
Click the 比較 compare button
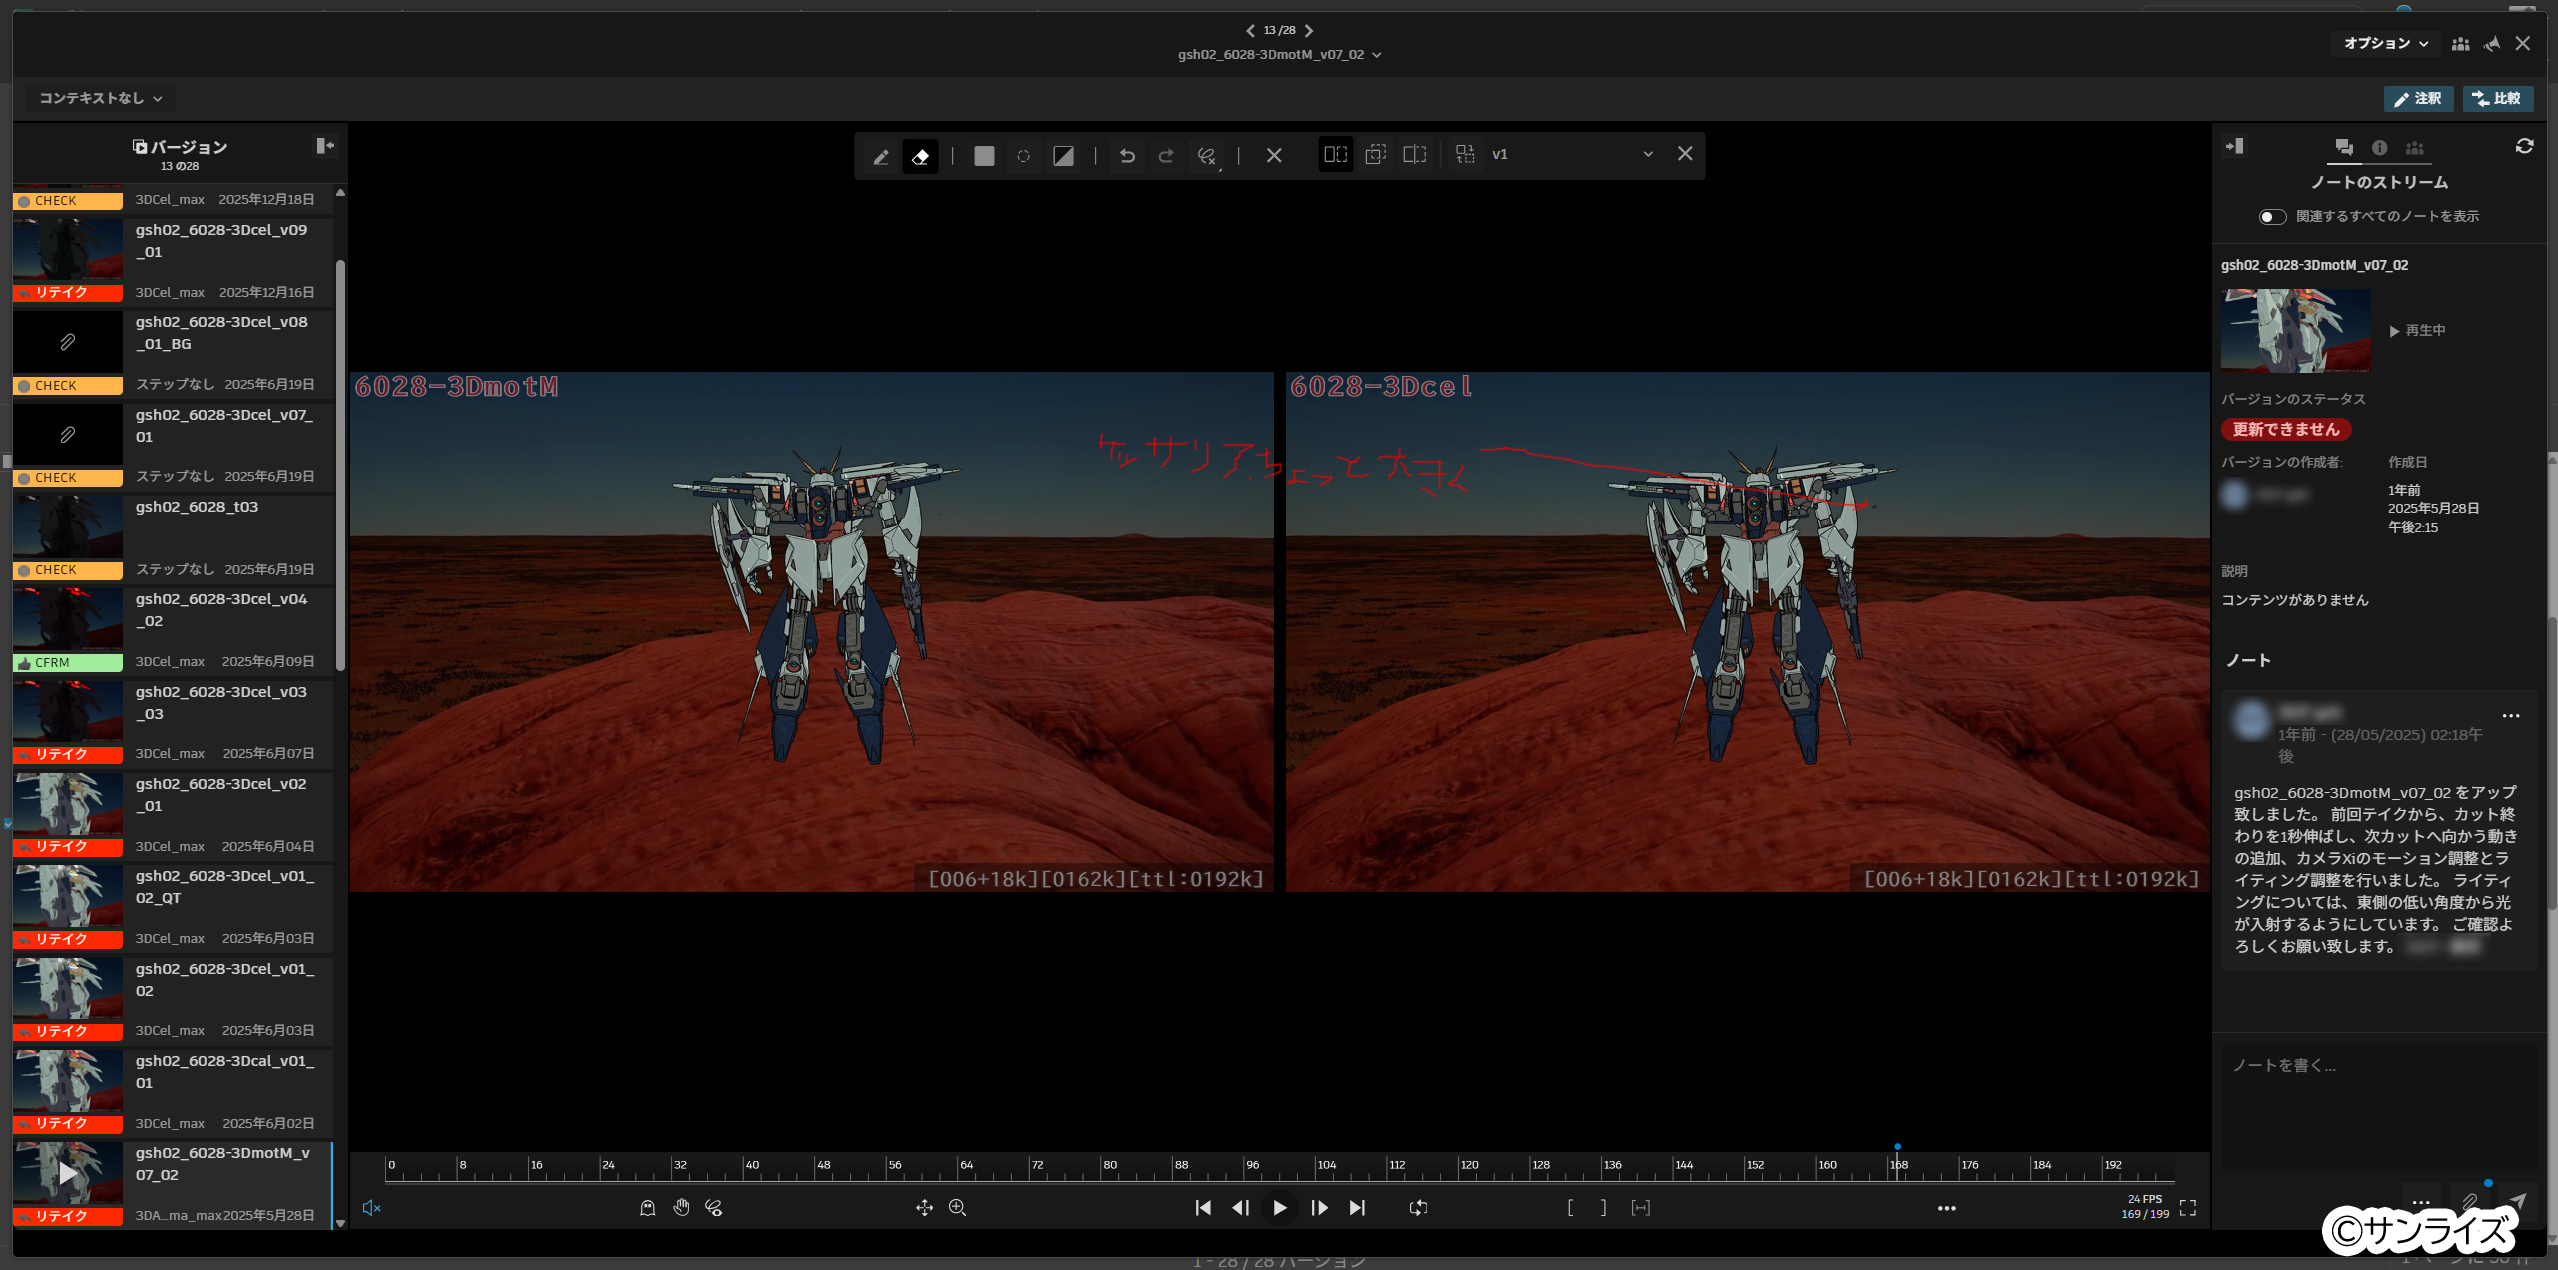click(x=2497, y=99)
